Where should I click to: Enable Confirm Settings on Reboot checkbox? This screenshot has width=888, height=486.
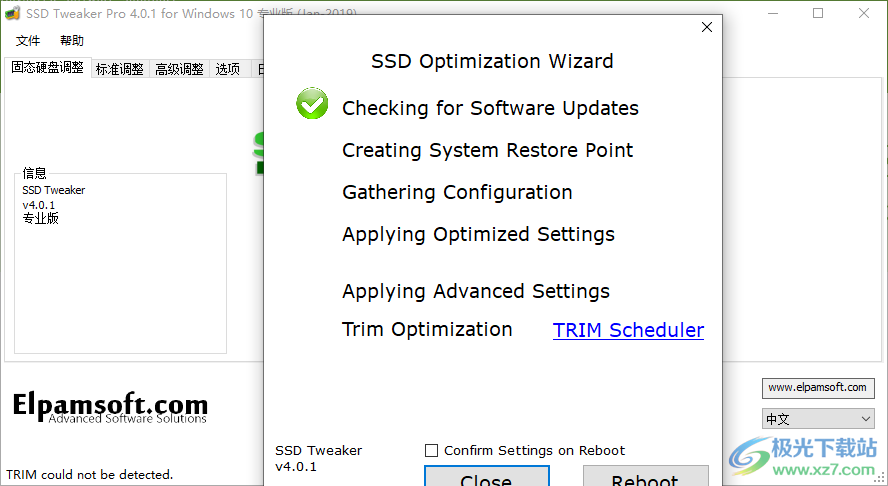tap(432, 450)
